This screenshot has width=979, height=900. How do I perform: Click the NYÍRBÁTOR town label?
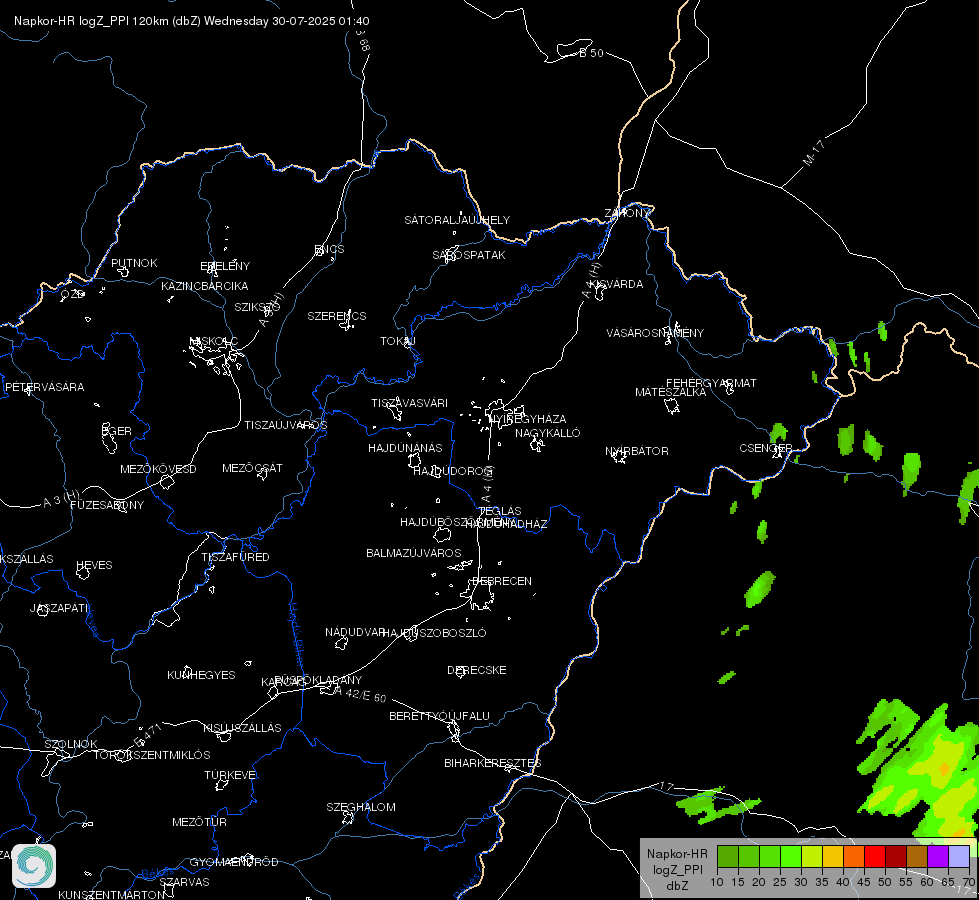pyautogui.click(x=637, y=451)
